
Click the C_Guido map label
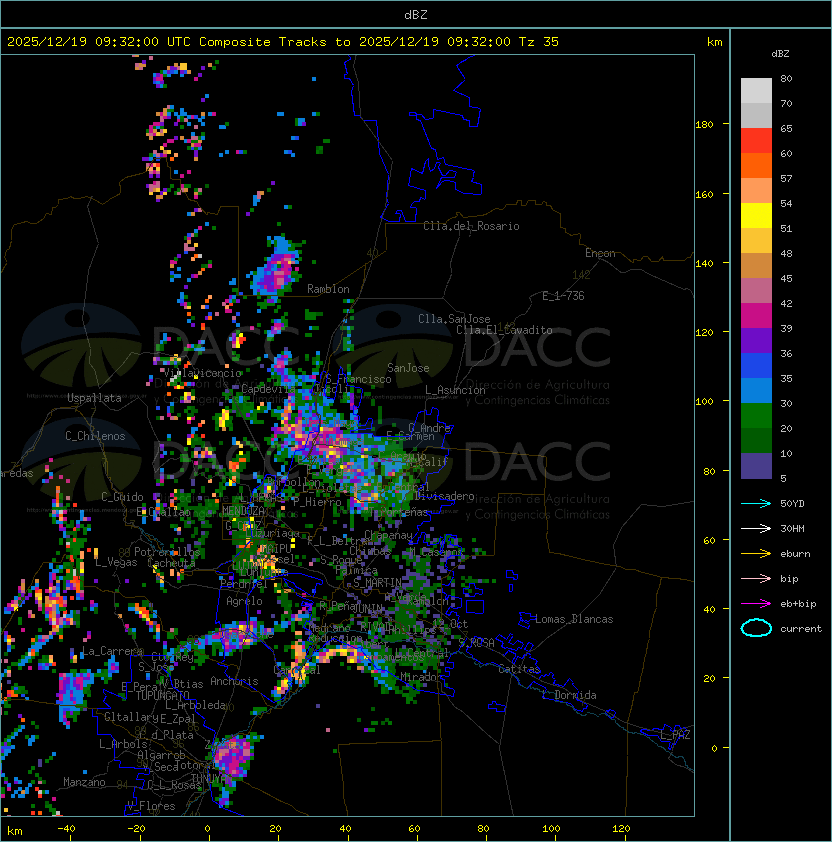point(122,497)
